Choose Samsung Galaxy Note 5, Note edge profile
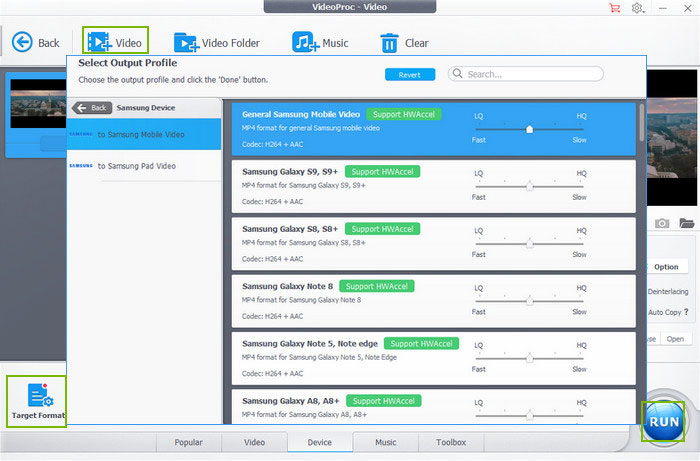This screenshot has height=461, width=700. pos(433,358)
